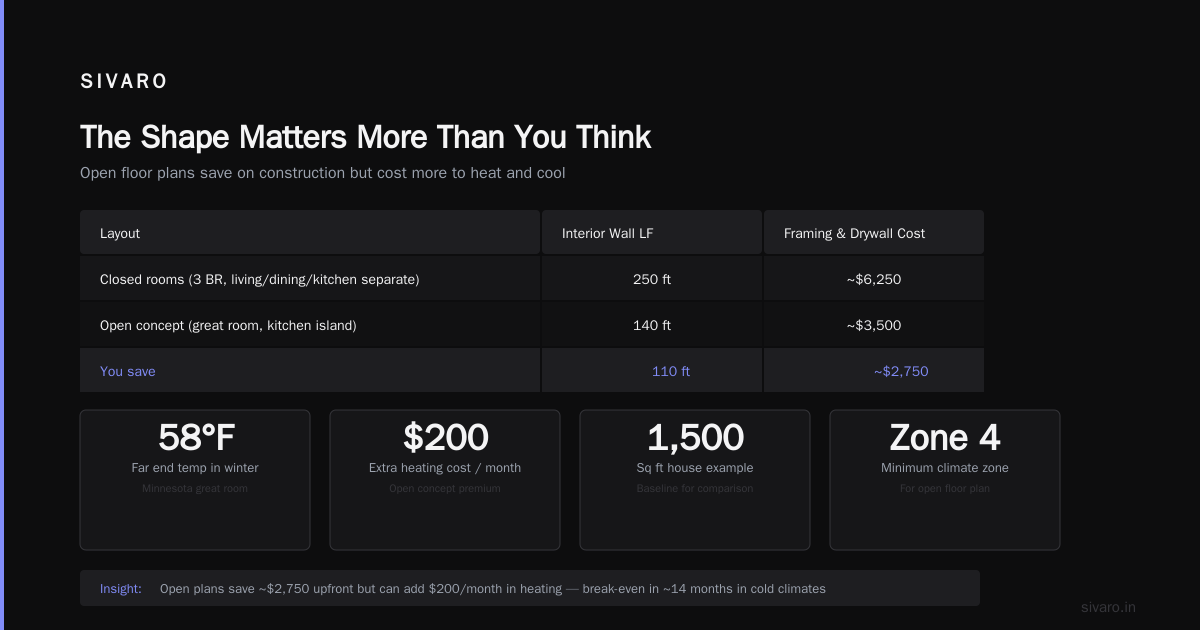Open the $200 extra heating cost card
The image size is (1200, 630).
(445, 480)
